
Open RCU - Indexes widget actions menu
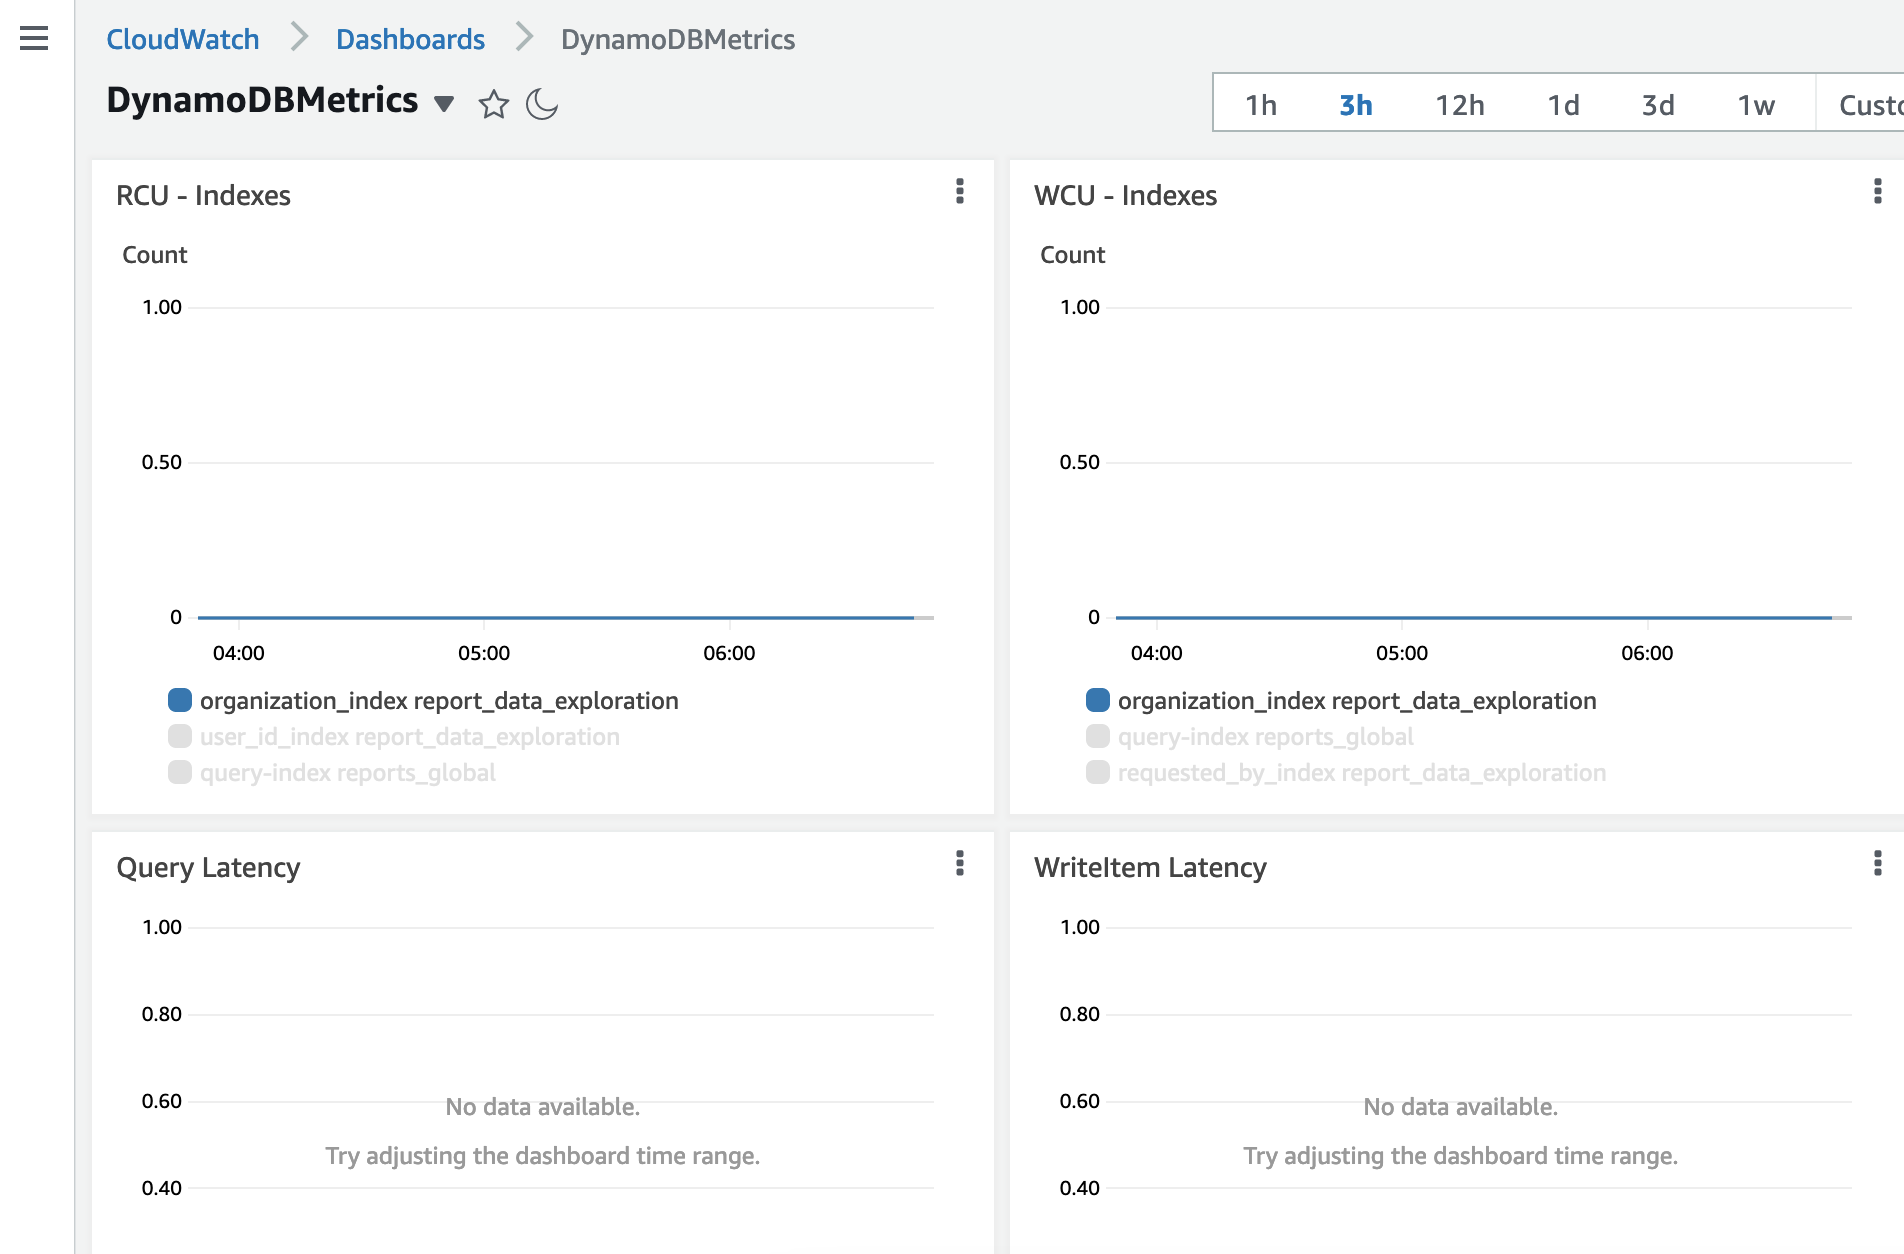coord(960,191)
